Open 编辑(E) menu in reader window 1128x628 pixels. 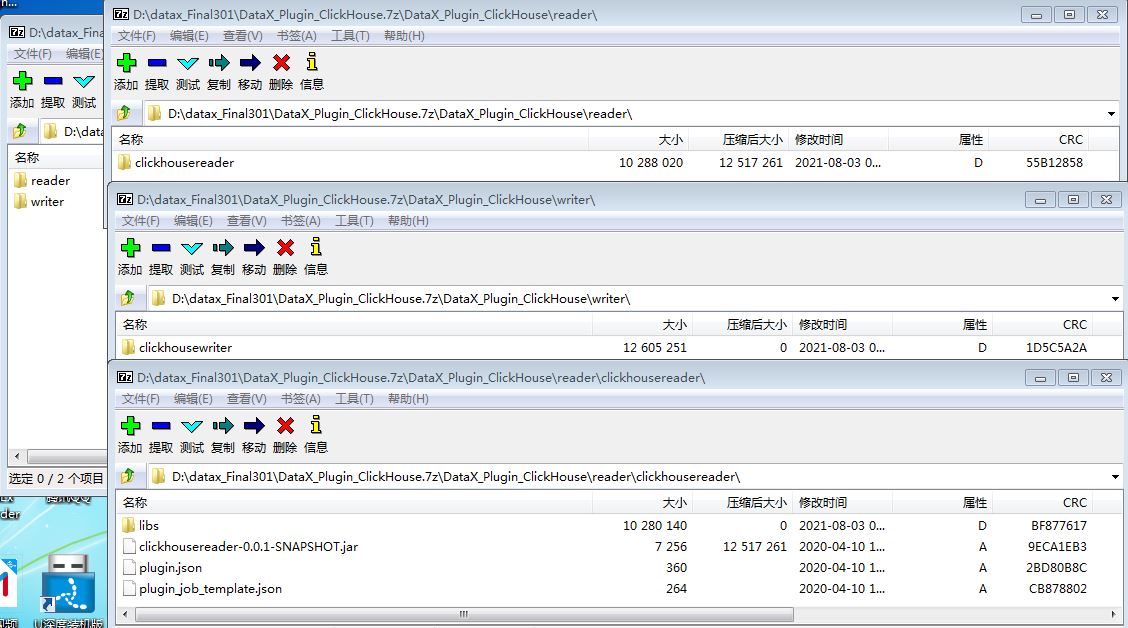pos(189,35)
